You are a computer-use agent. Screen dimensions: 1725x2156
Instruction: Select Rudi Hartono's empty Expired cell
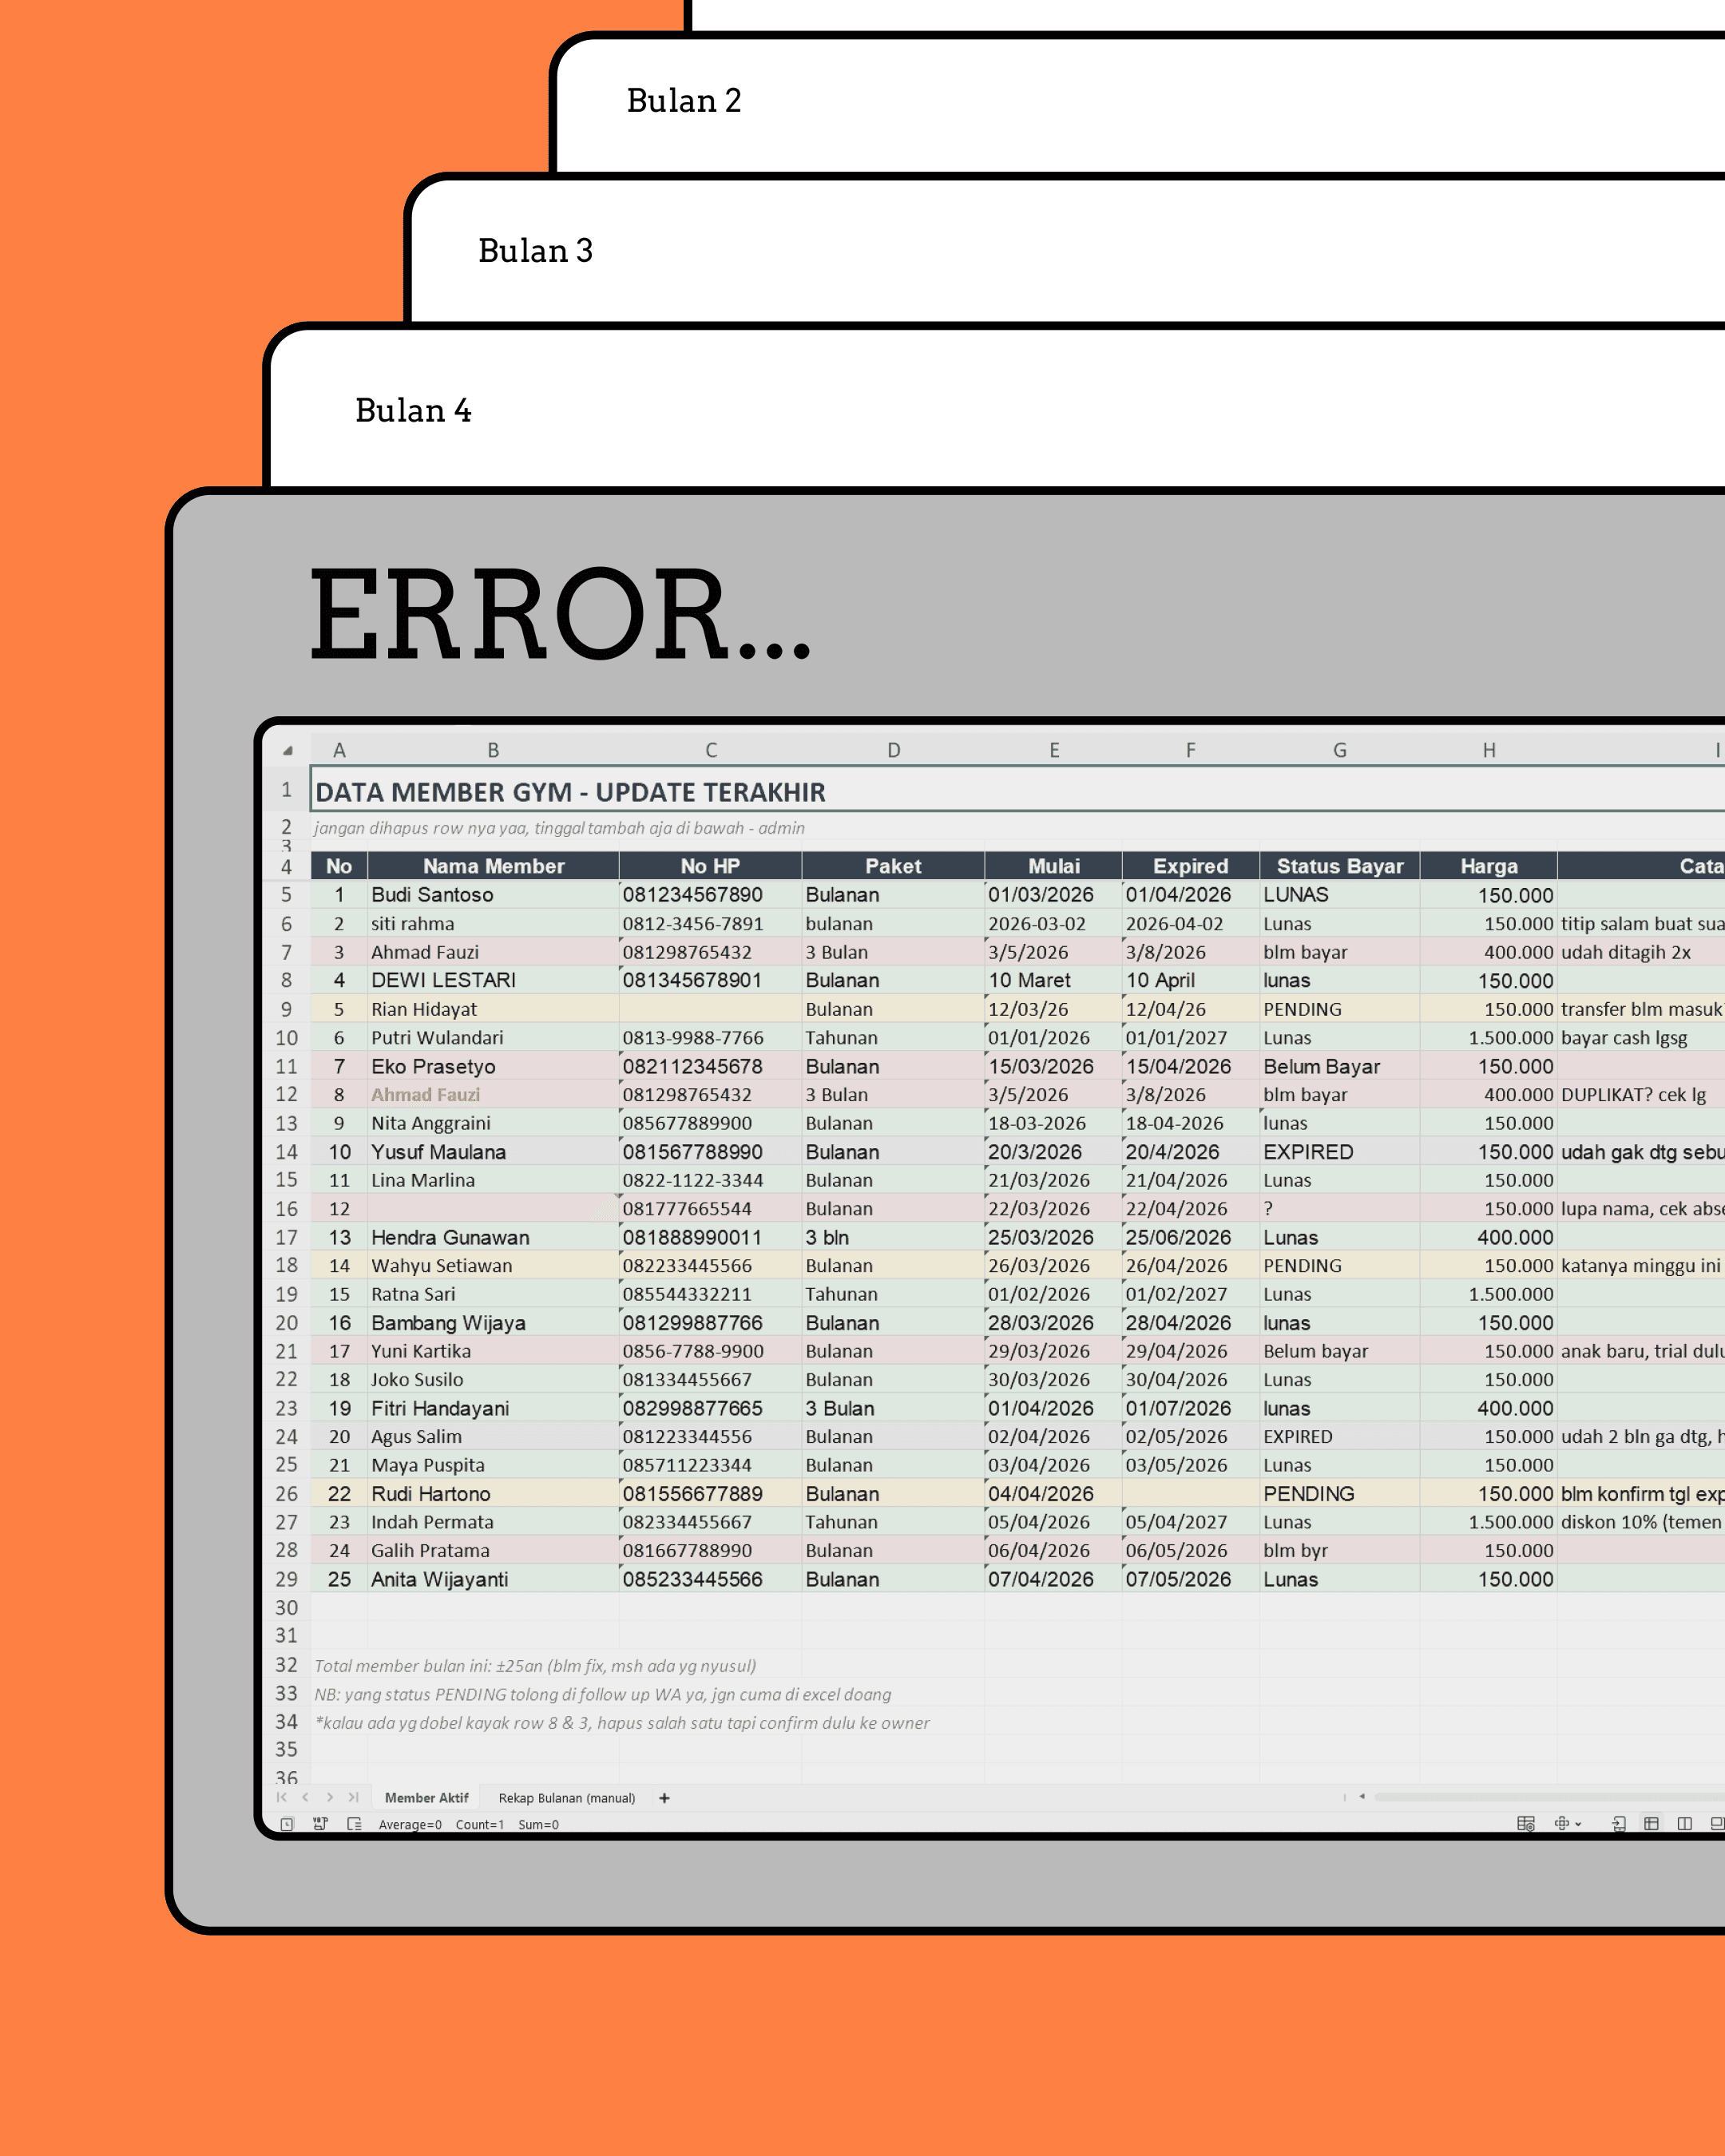point(1191,1494)
